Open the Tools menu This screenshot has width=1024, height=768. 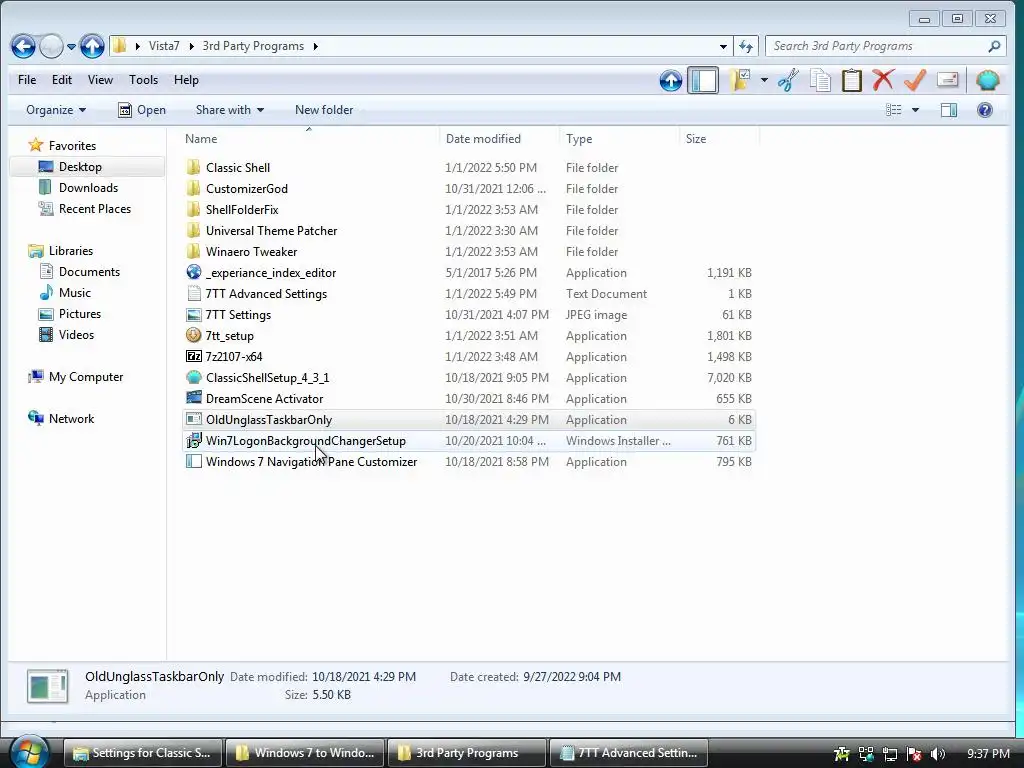[x=144, y=80]
